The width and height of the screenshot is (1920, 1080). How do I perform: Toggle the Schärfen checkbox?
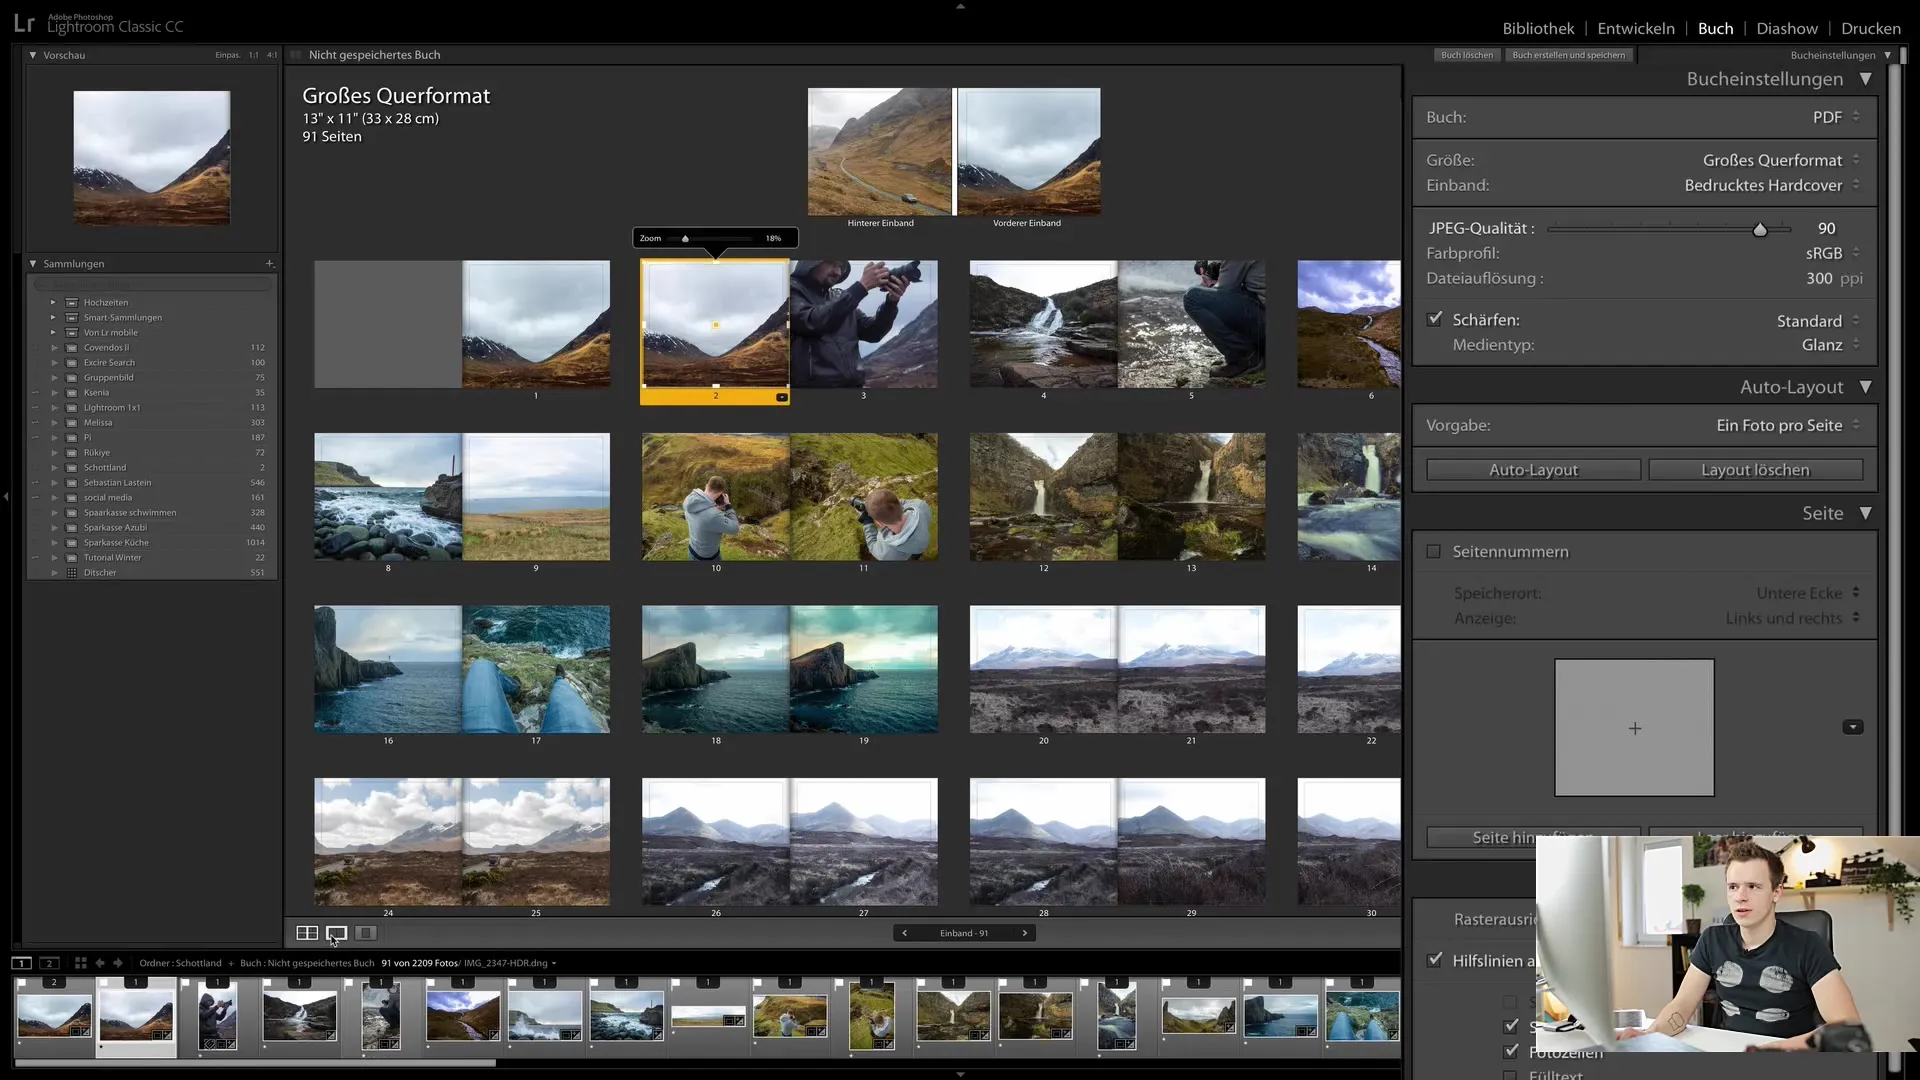(x=1435, y=319)
